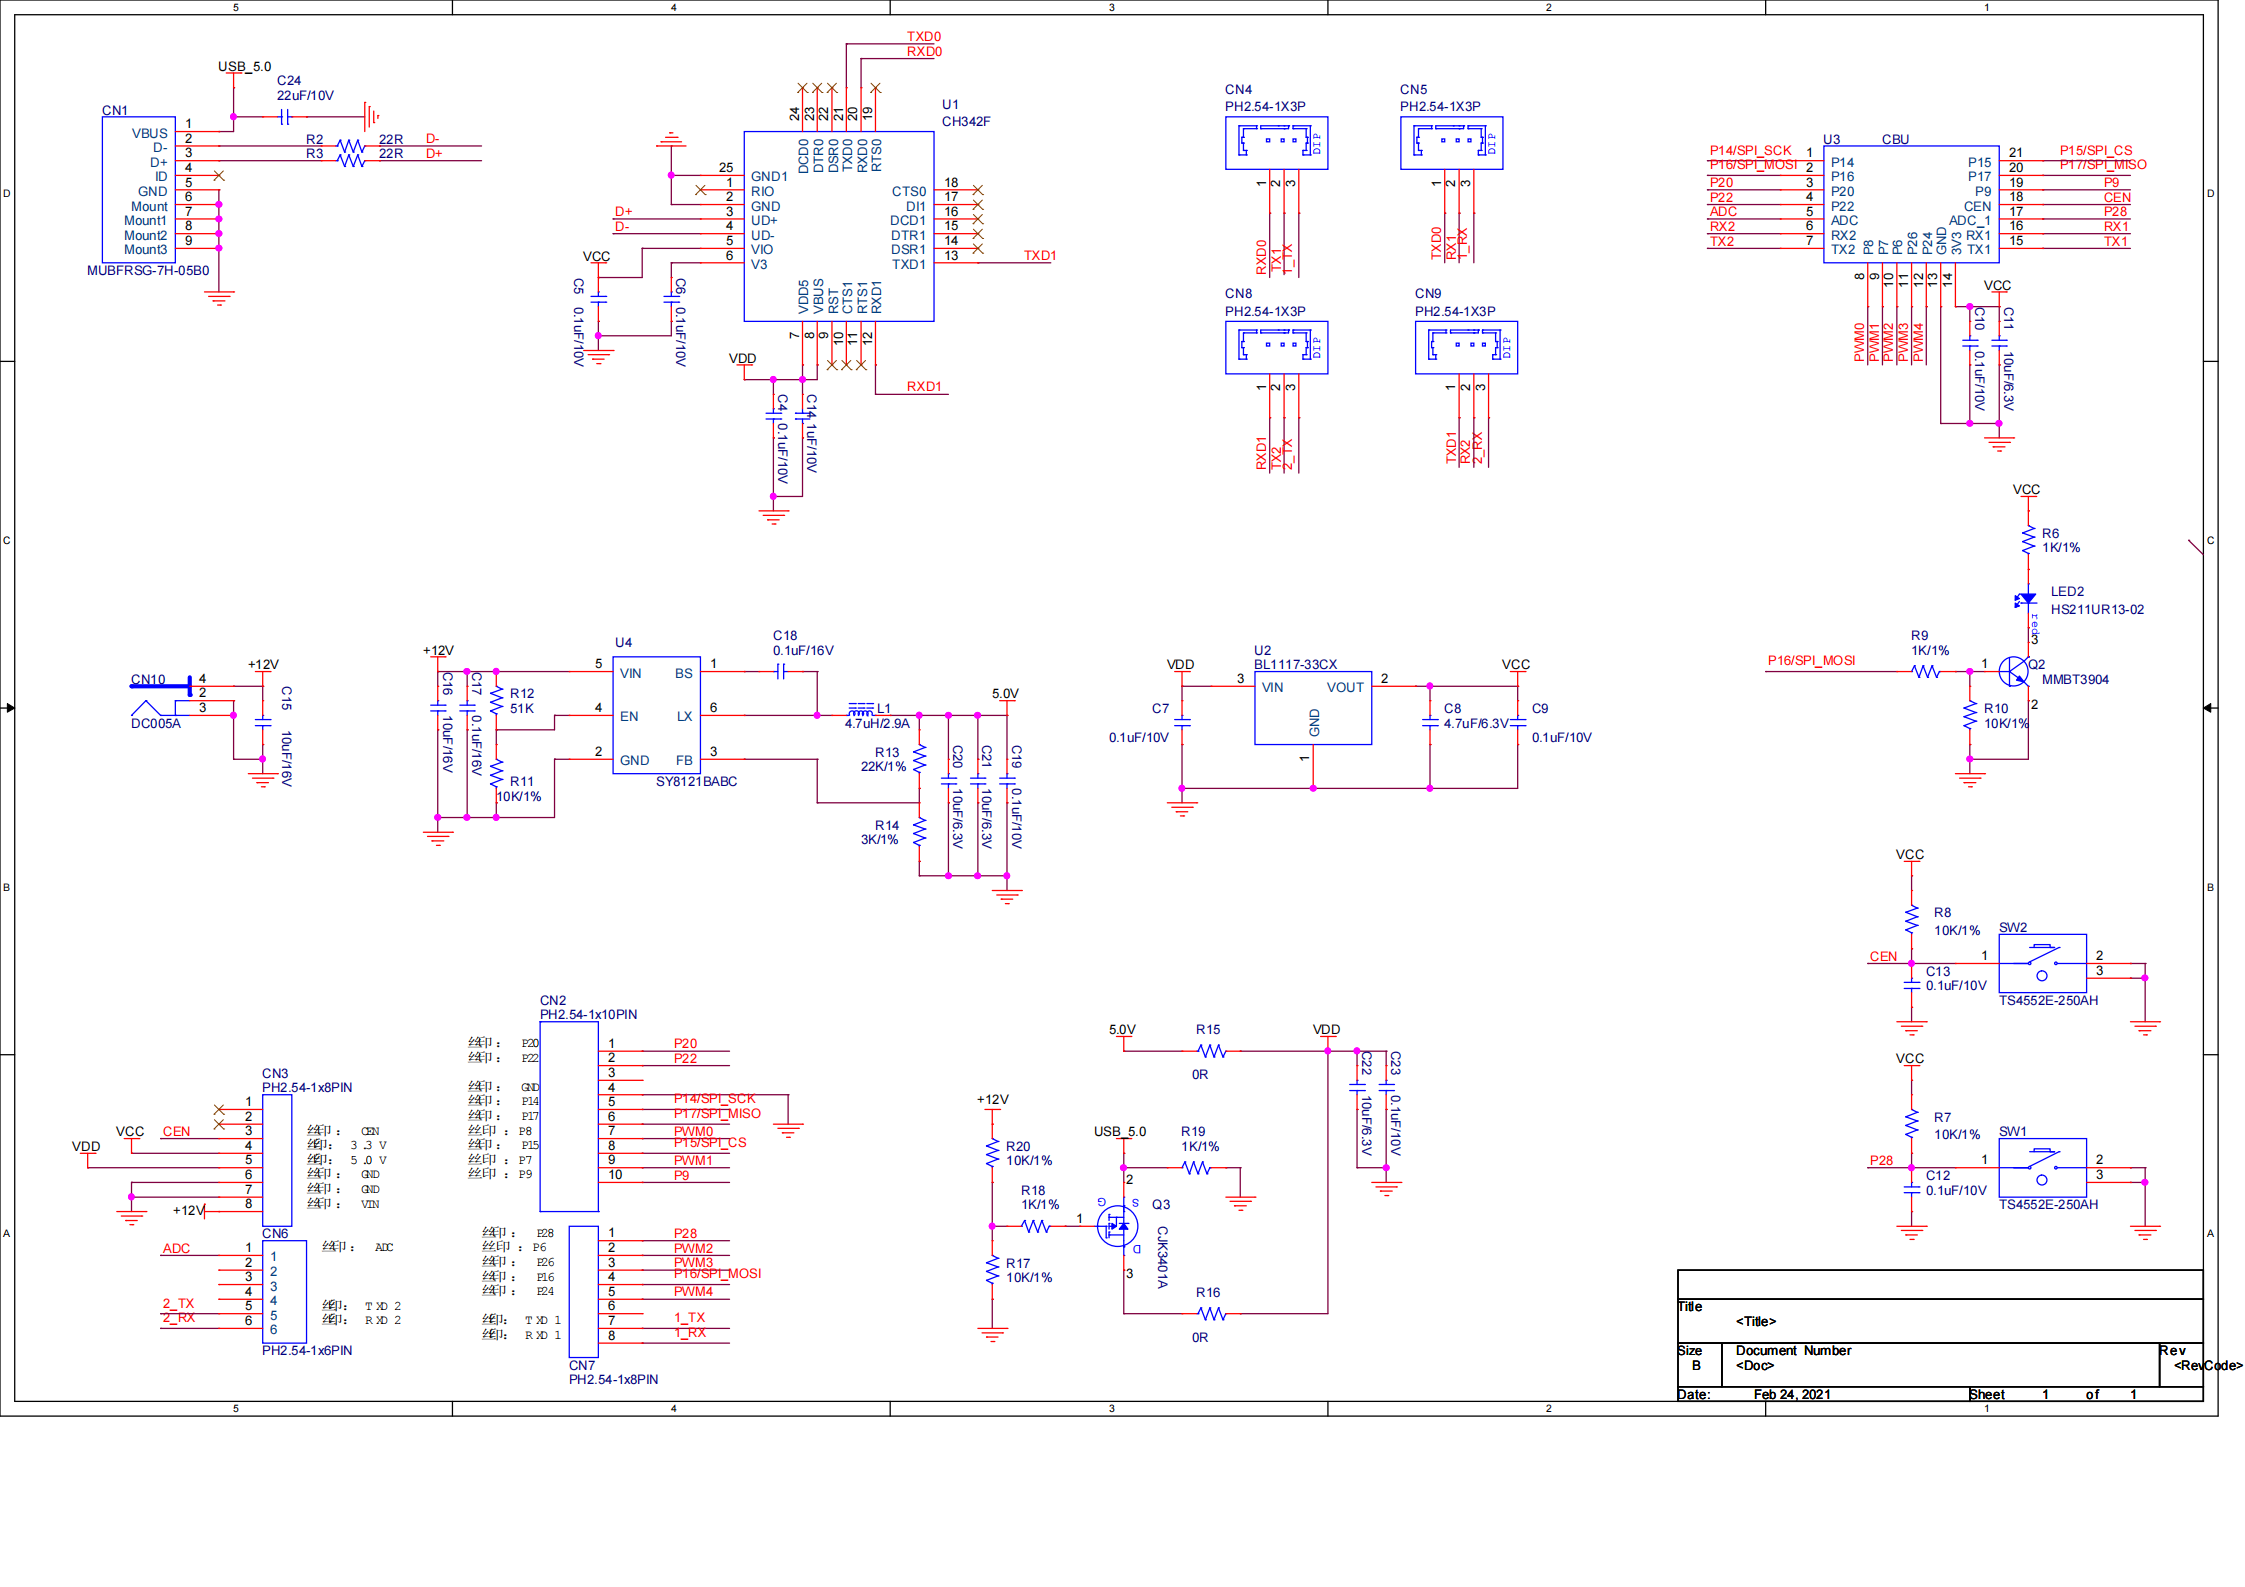Click the MMBT3904 part label

[2075, 680]
